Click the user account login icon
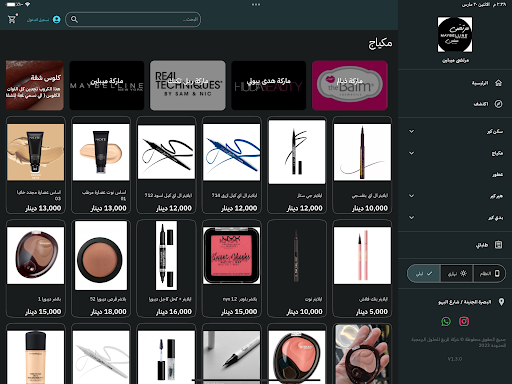Screen dimensions: 512x384 (x=57, y=20)
